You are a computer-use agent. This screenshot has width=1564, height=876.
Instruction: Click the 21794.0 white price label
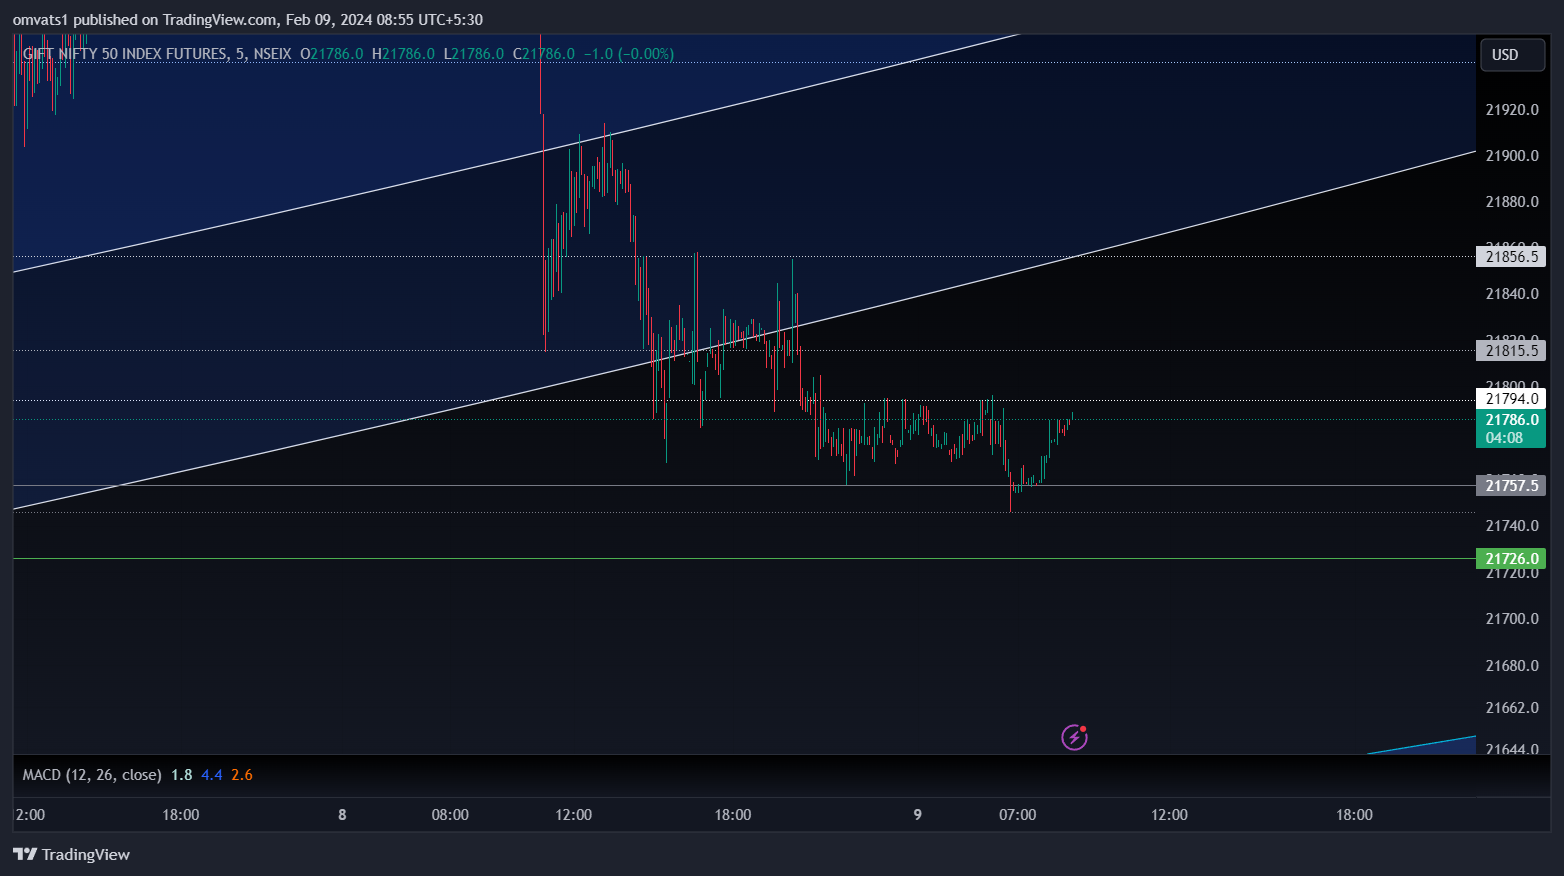point(1511,399)
